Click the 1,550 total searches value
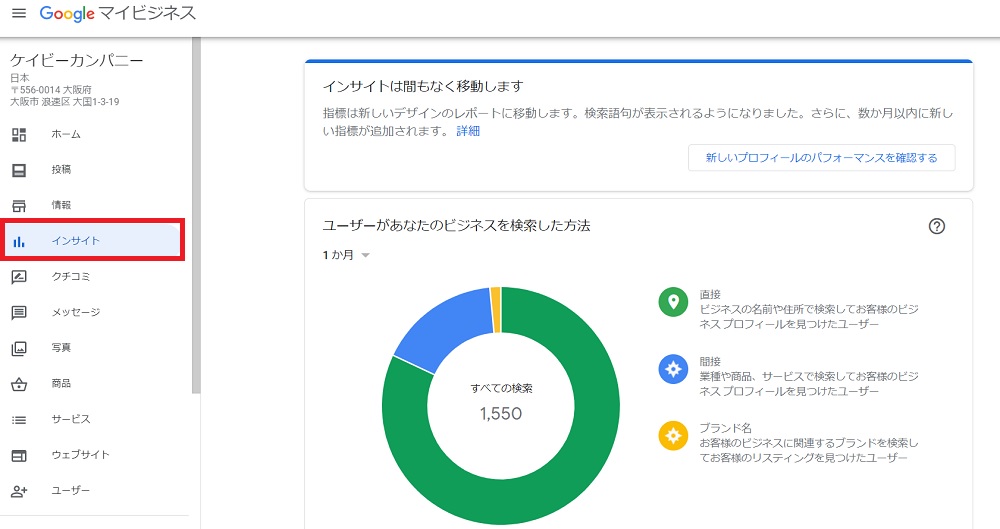The image size is (1000, 529). tap(501, 414)
